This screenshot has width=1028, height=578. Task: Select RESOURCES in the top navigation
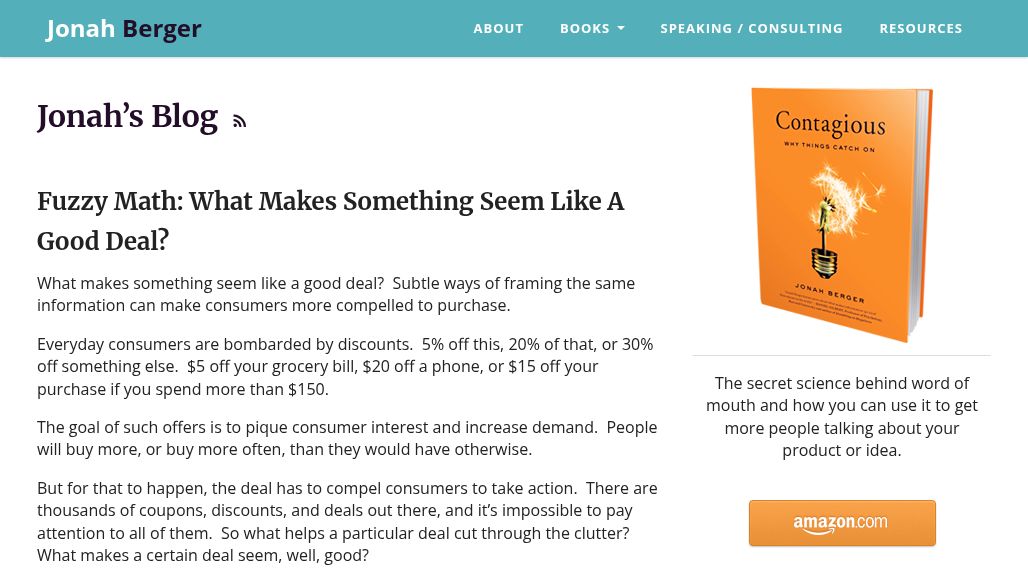921,29
